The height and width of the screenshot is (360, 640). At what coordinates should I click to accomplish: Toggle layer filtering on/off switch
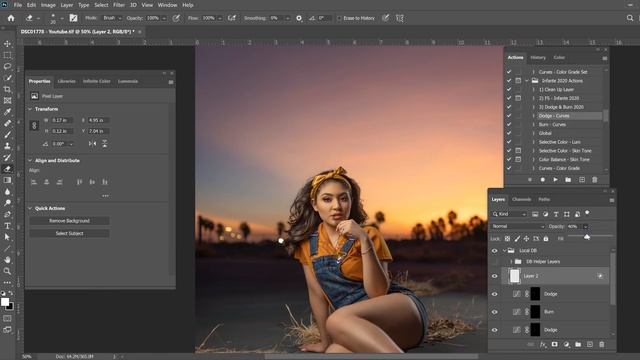point(587,213)
